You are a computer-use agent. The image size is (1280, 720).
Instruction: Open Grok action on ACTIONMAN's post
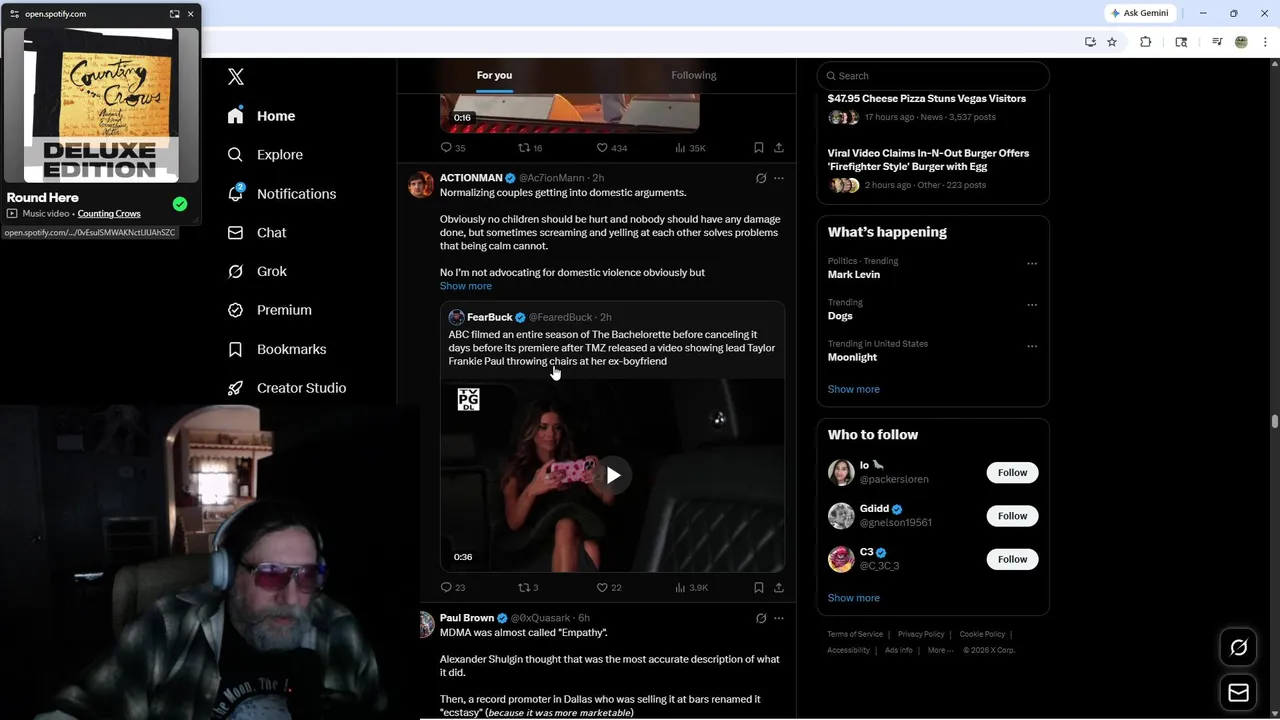point(761,178)
